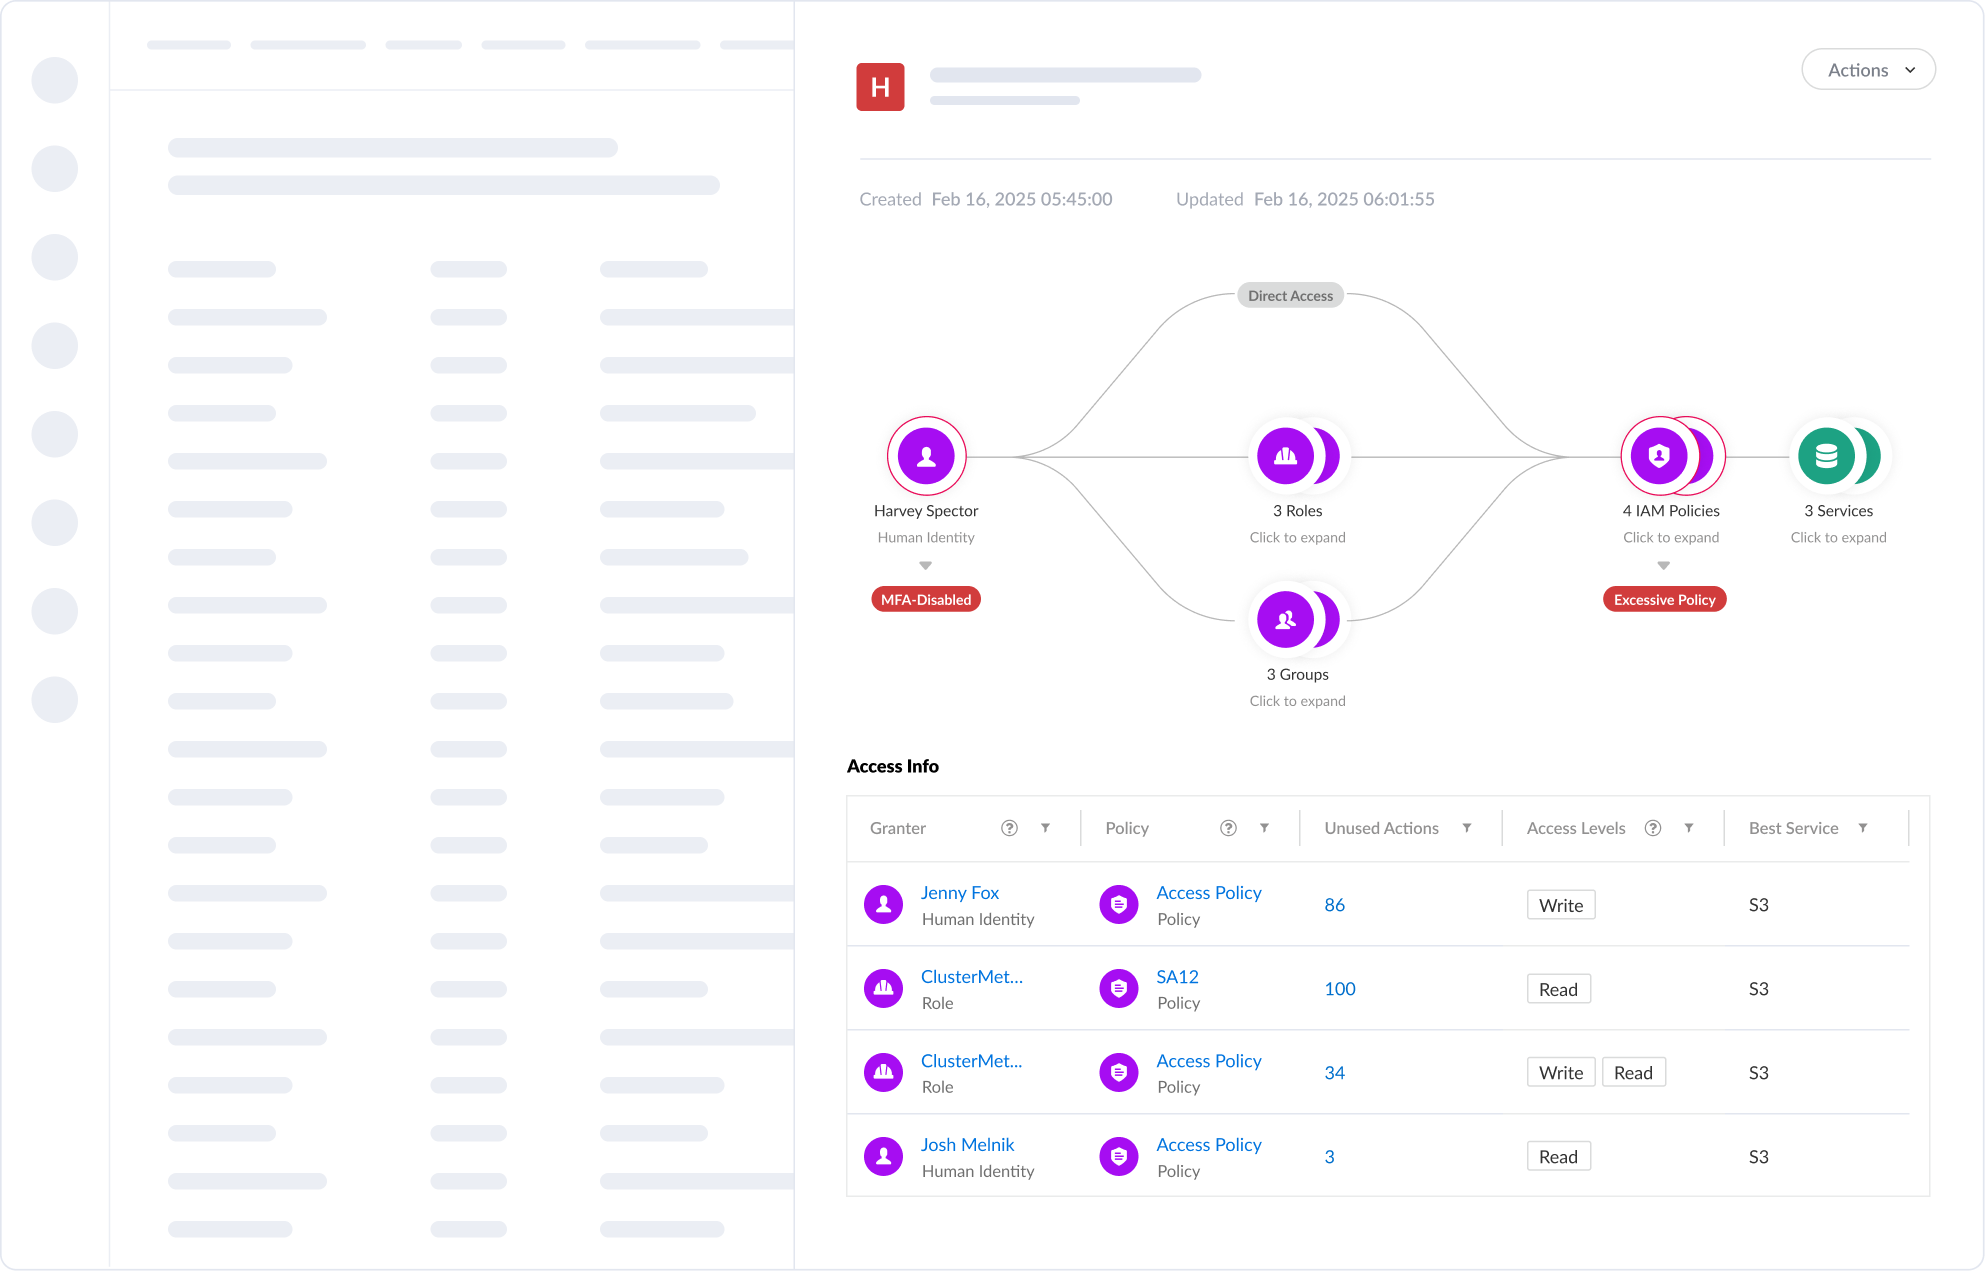Image resolution: width=1985 pixels, height=1271 pixels.
Task: Expand the arrow under 4 IAM Policies
Action: (1664, 566)
